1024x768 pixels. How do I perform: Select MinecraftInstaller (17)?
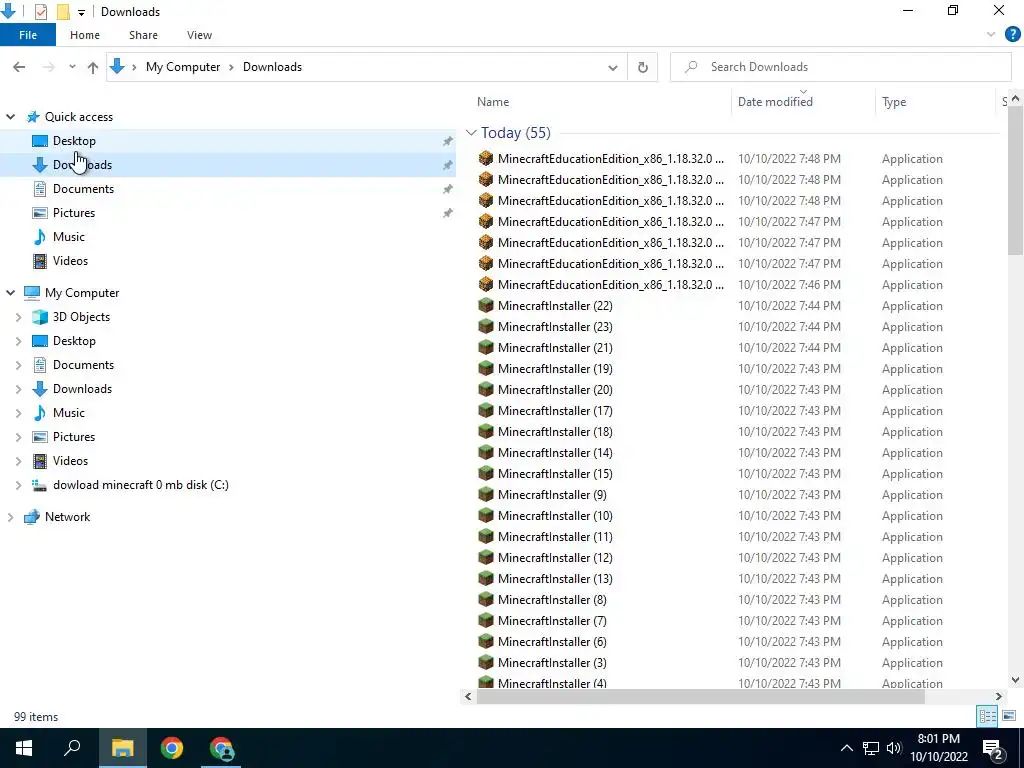tap(554, 411)
